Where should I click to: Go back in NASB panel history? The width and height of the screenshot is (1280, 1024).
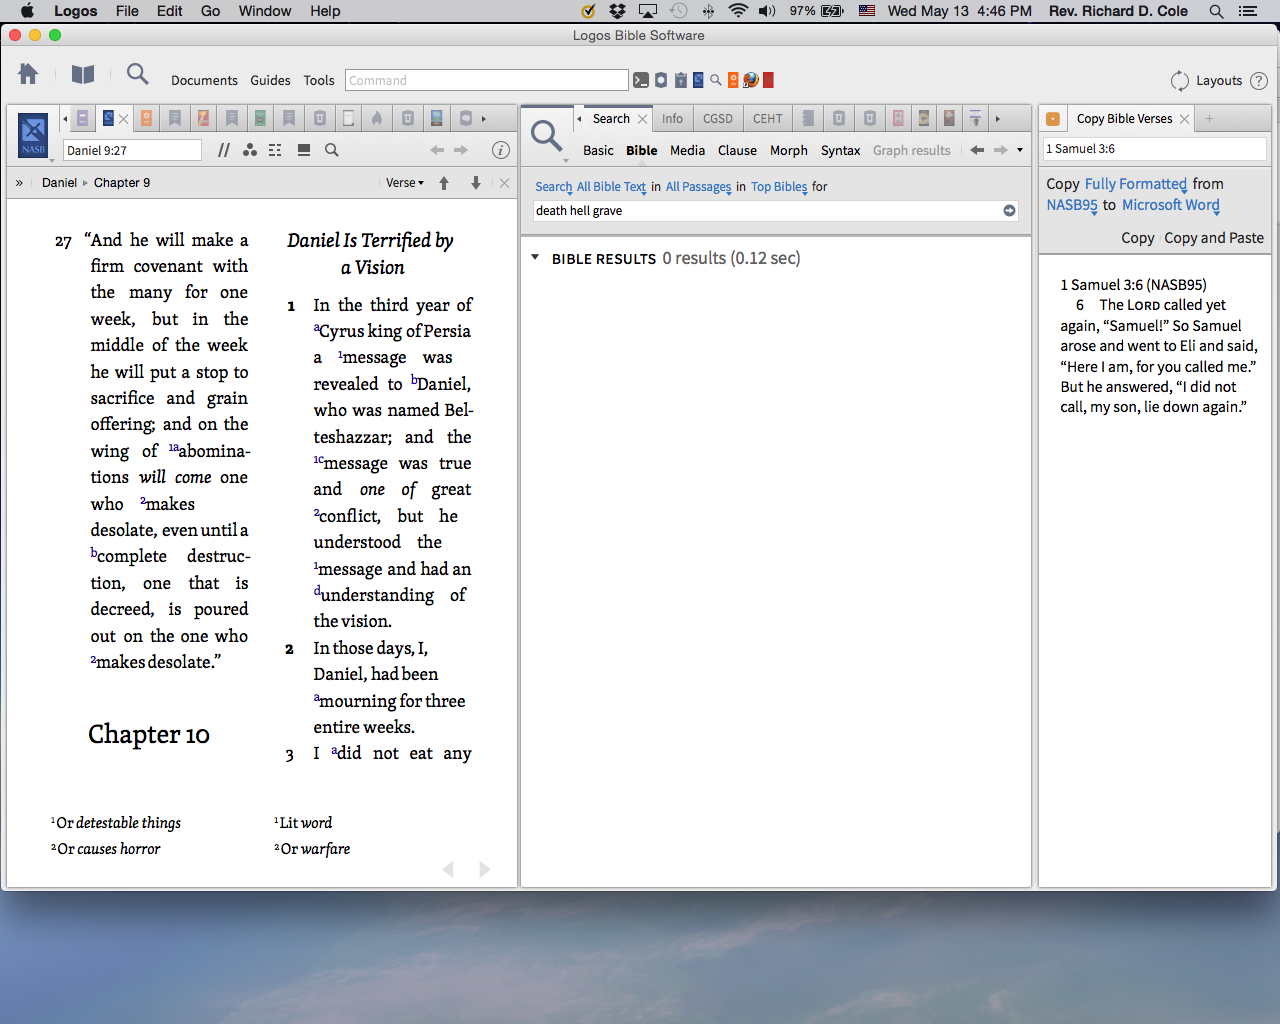437,150
